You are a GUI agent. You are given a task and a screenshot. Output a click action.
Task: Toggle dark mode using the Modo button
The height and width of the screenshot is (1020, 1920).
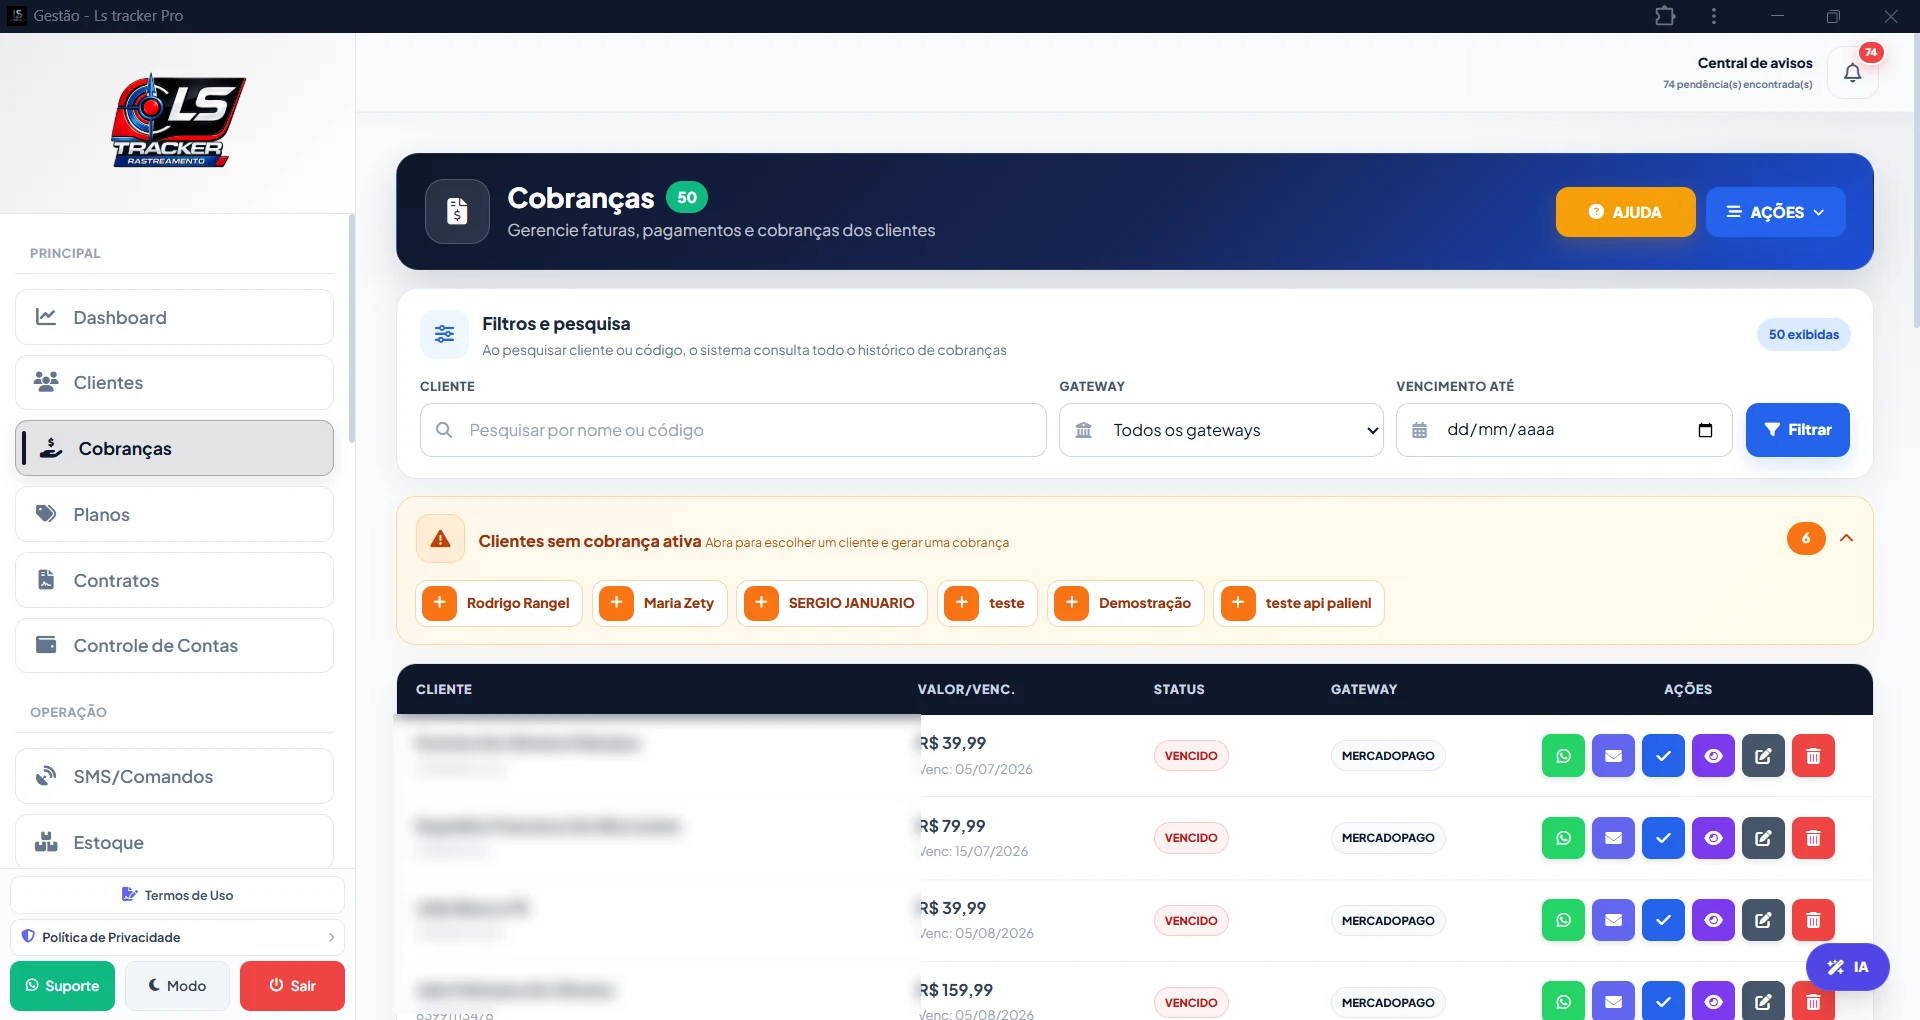(177, 986)
